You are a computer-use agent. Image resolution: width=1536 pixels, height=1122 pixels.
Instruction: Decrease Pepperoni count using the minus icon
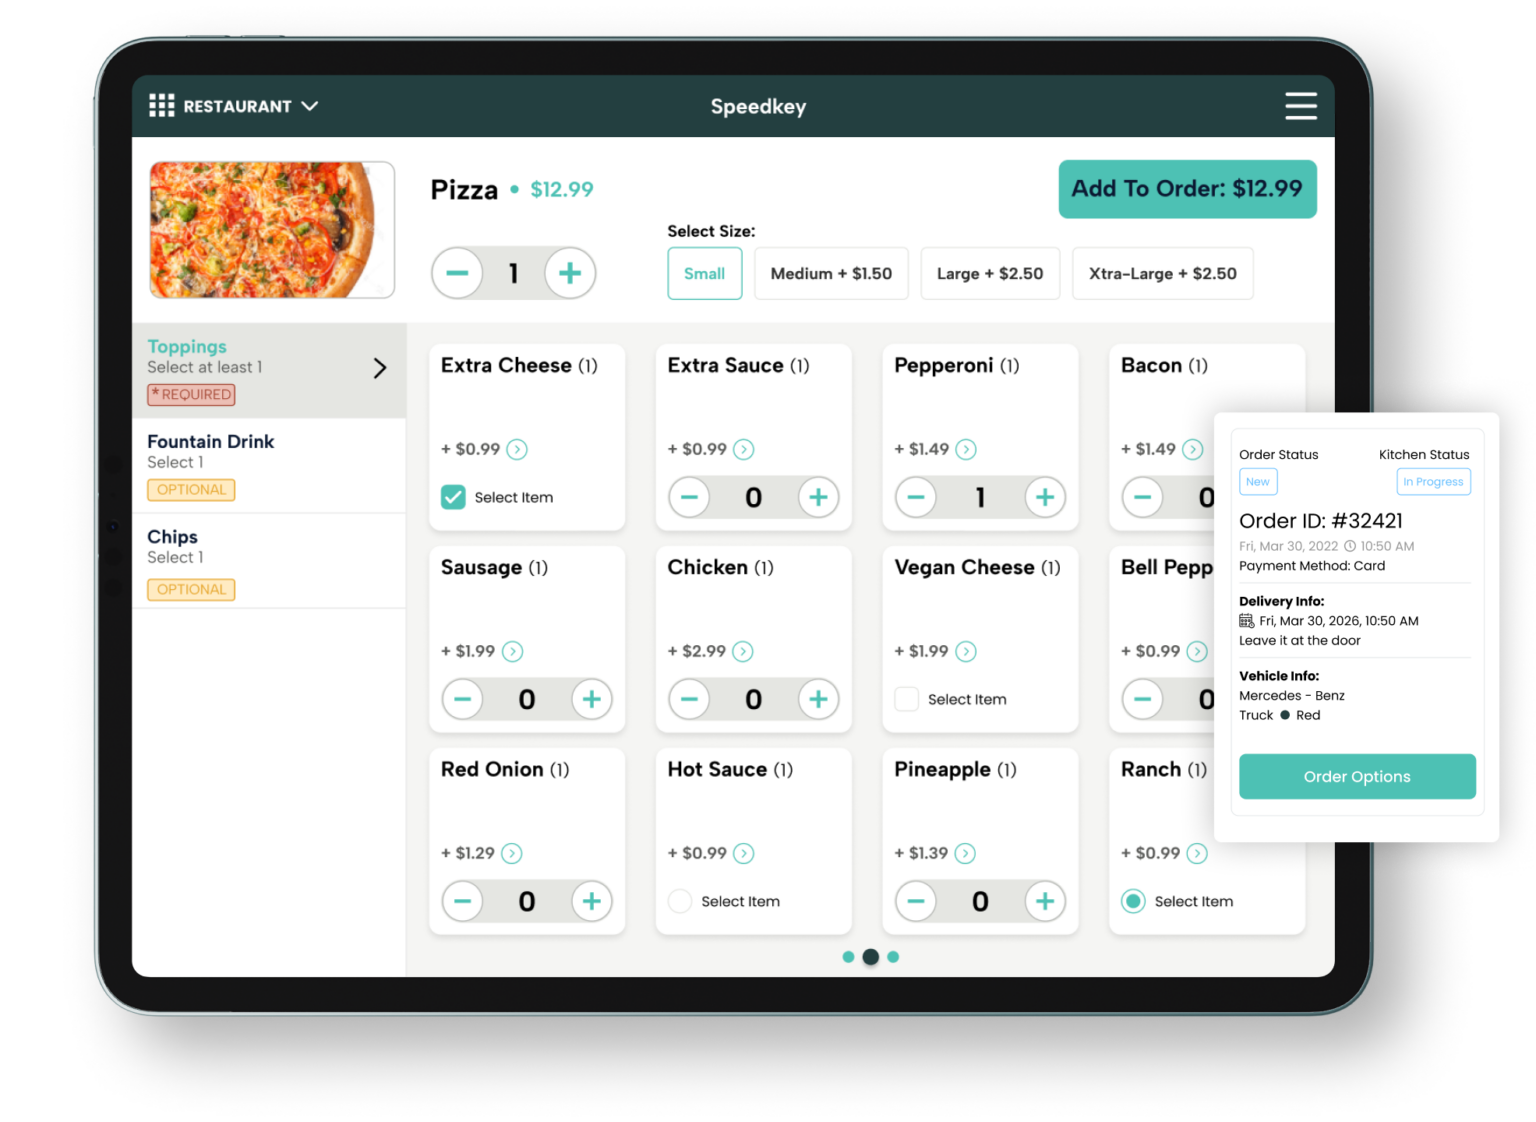916,497
